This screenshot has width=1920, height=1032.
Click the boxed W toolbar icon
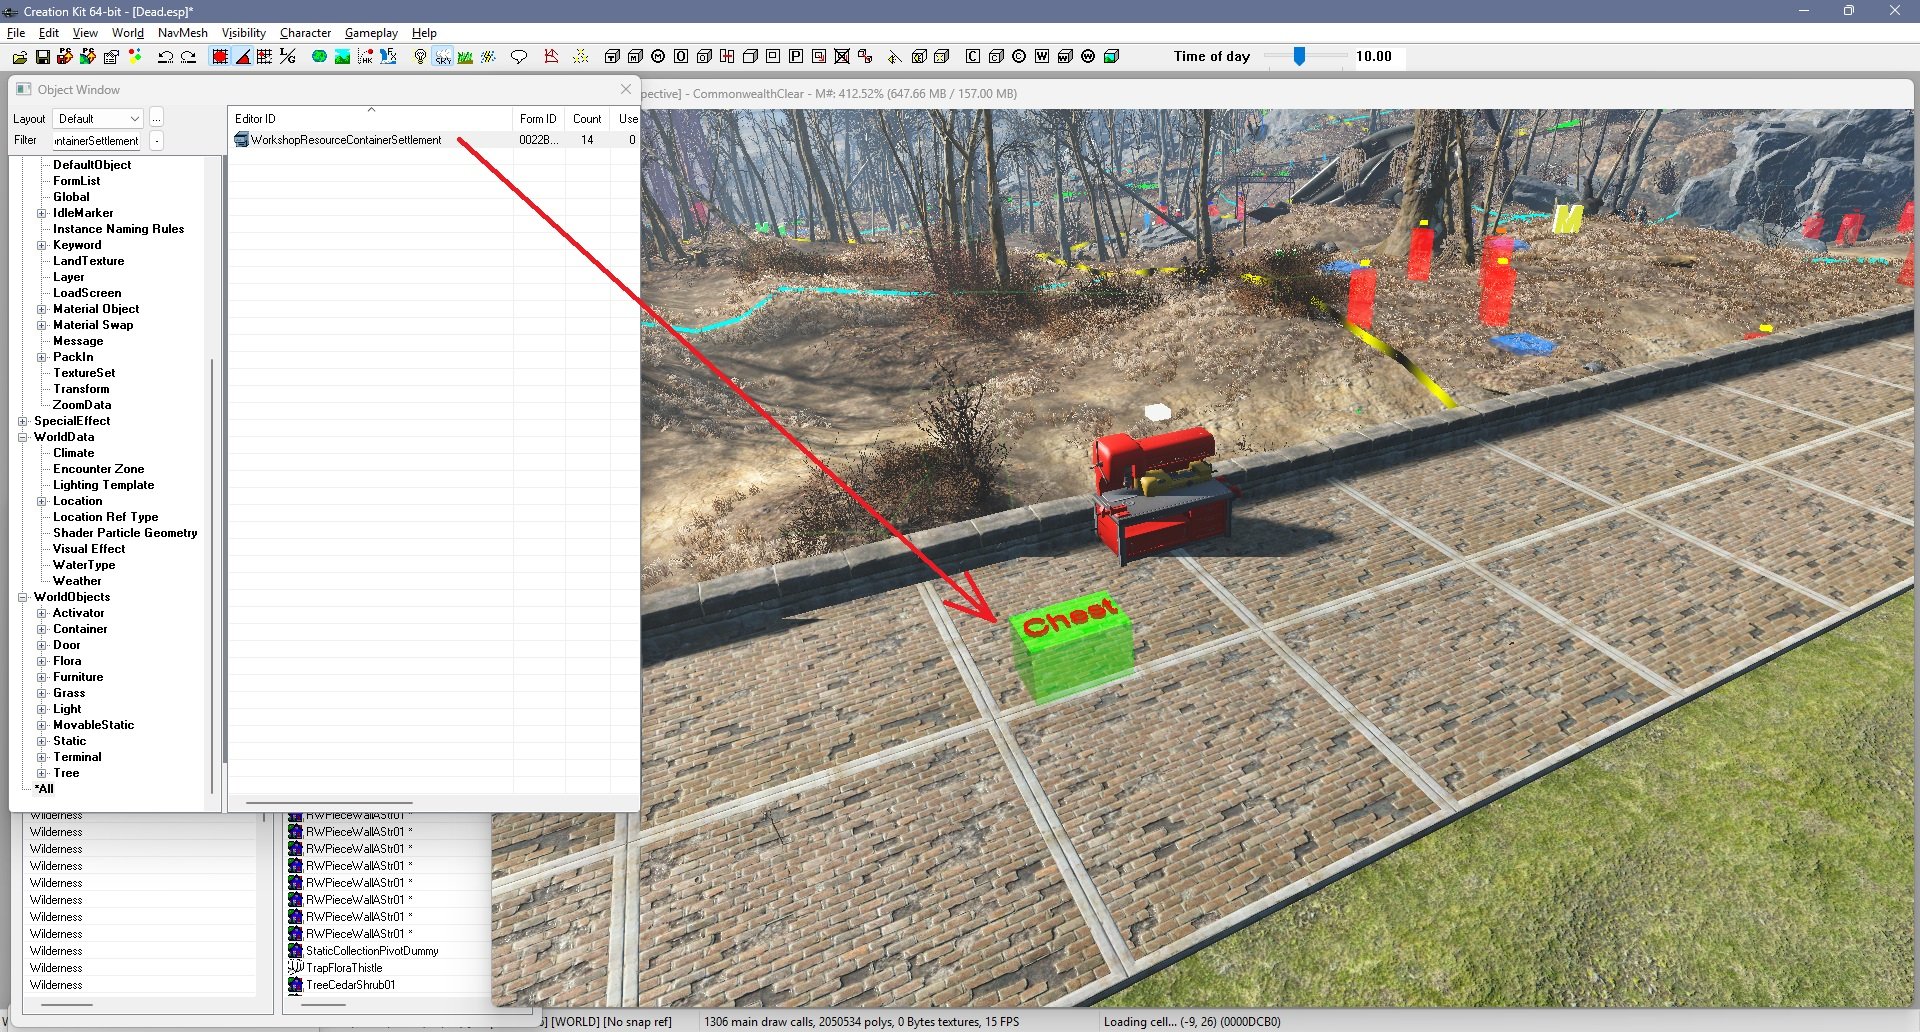coord(1041,57)
